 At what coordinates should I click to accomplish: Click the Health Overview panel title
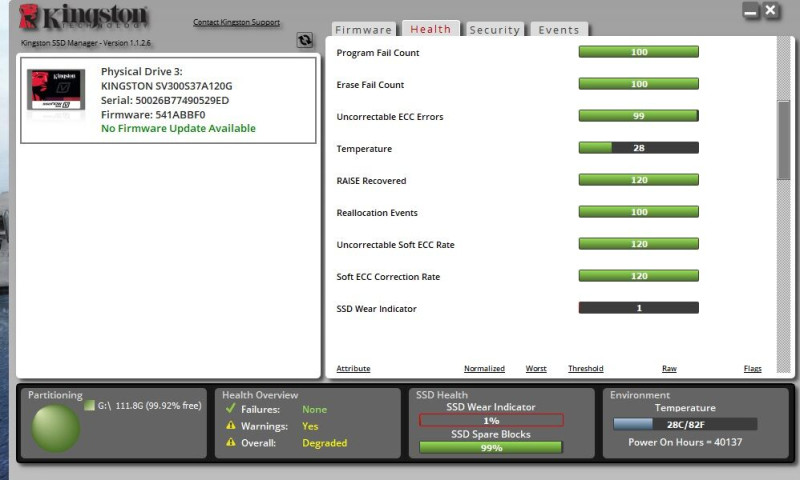point(260,395)
